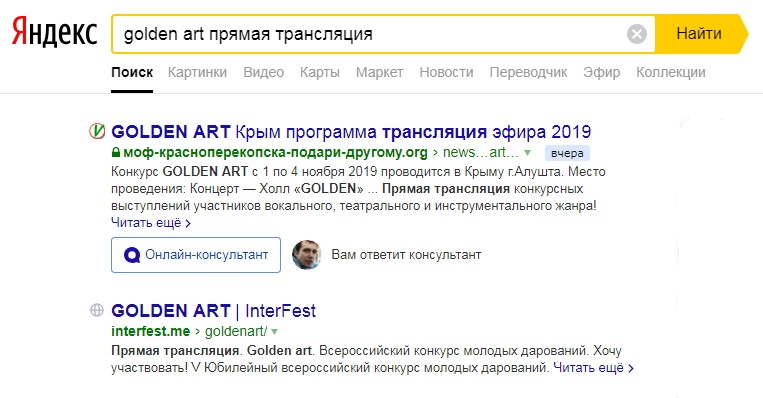This screenshot has width=763, height=398.
Task: Expand the dropdown arrow next to news…art…
Action: 527,153
